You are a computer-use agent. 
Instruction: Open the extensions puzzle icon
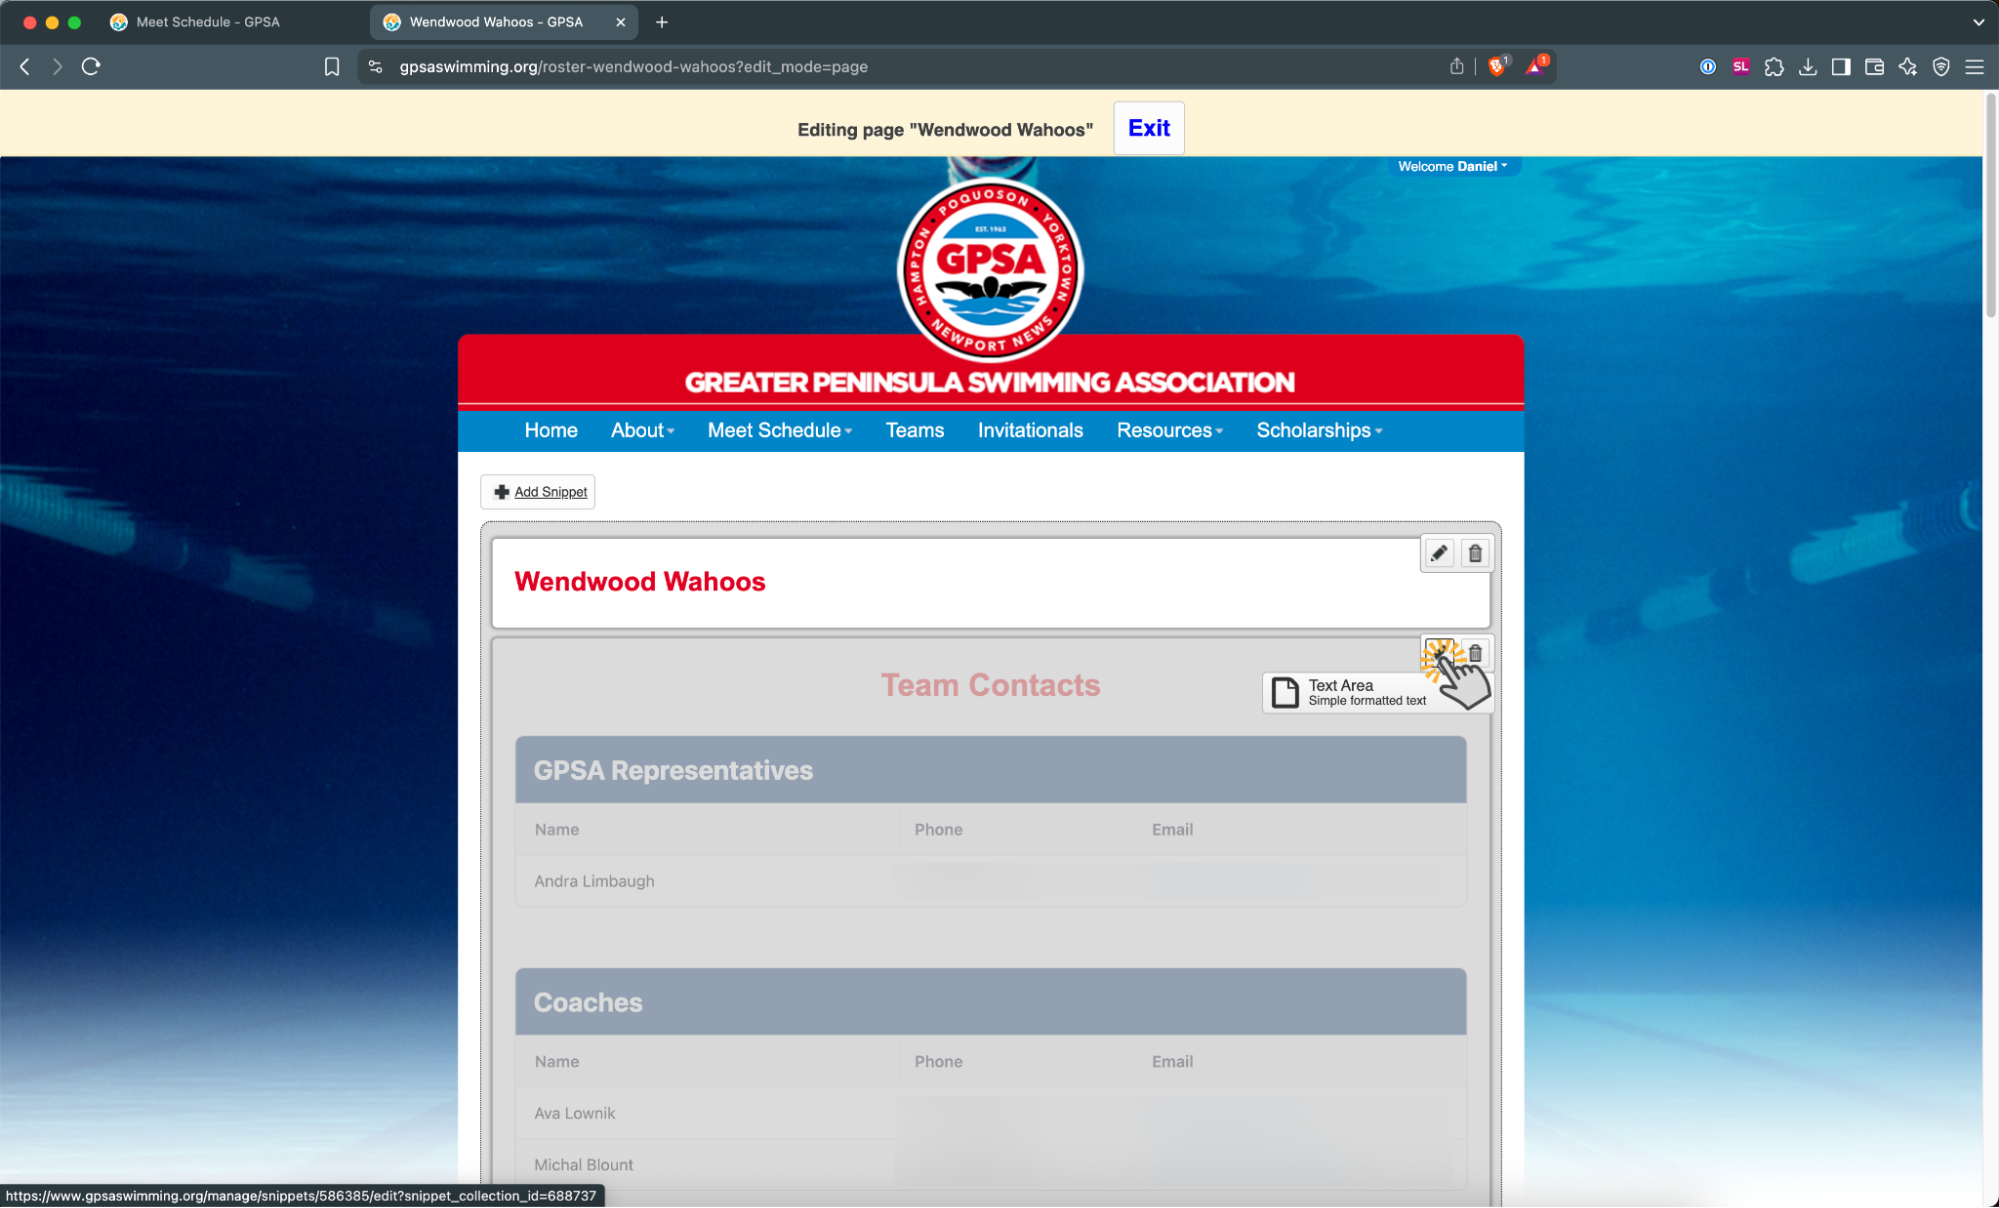[x=1774, y=66]
